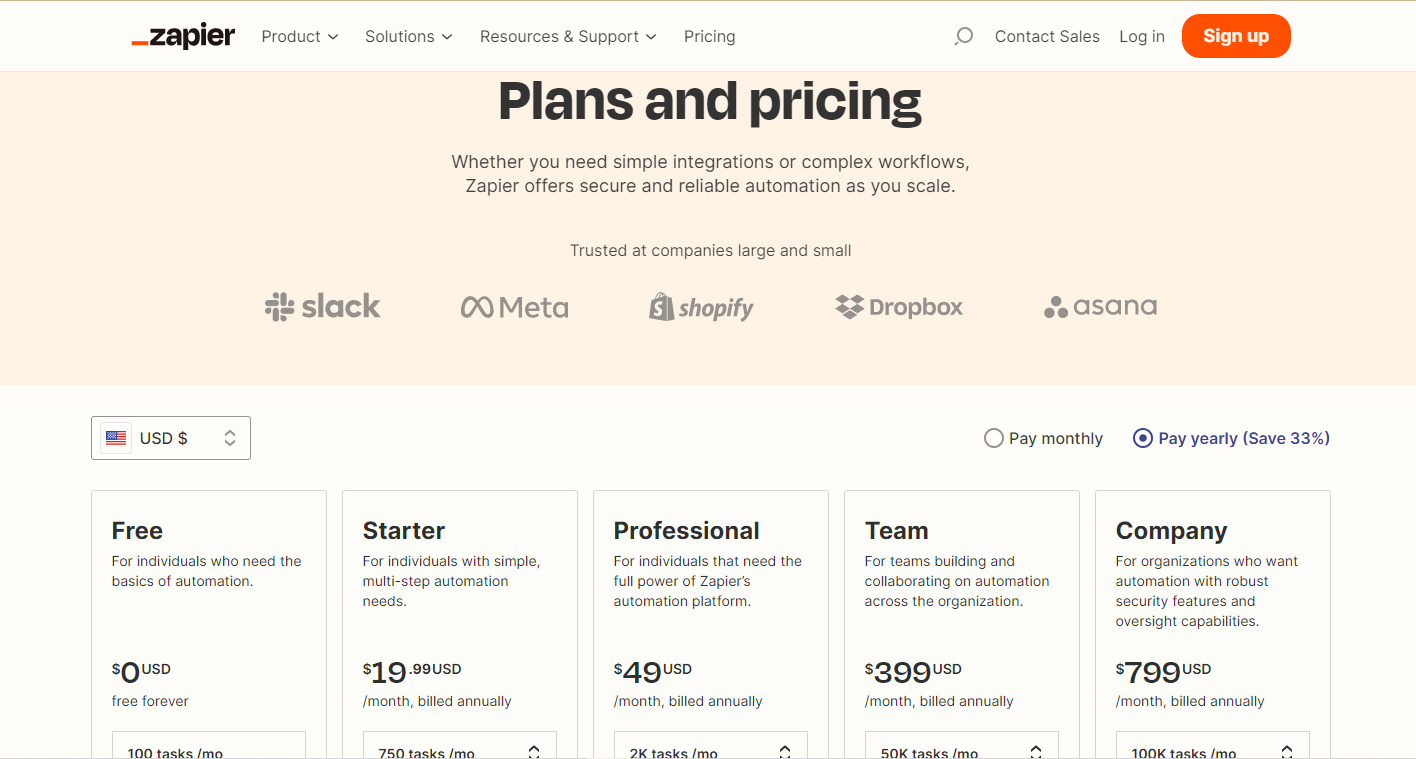Click the Log in link
Screen dimensions: 1416x759
click(x=1142, y=36)
